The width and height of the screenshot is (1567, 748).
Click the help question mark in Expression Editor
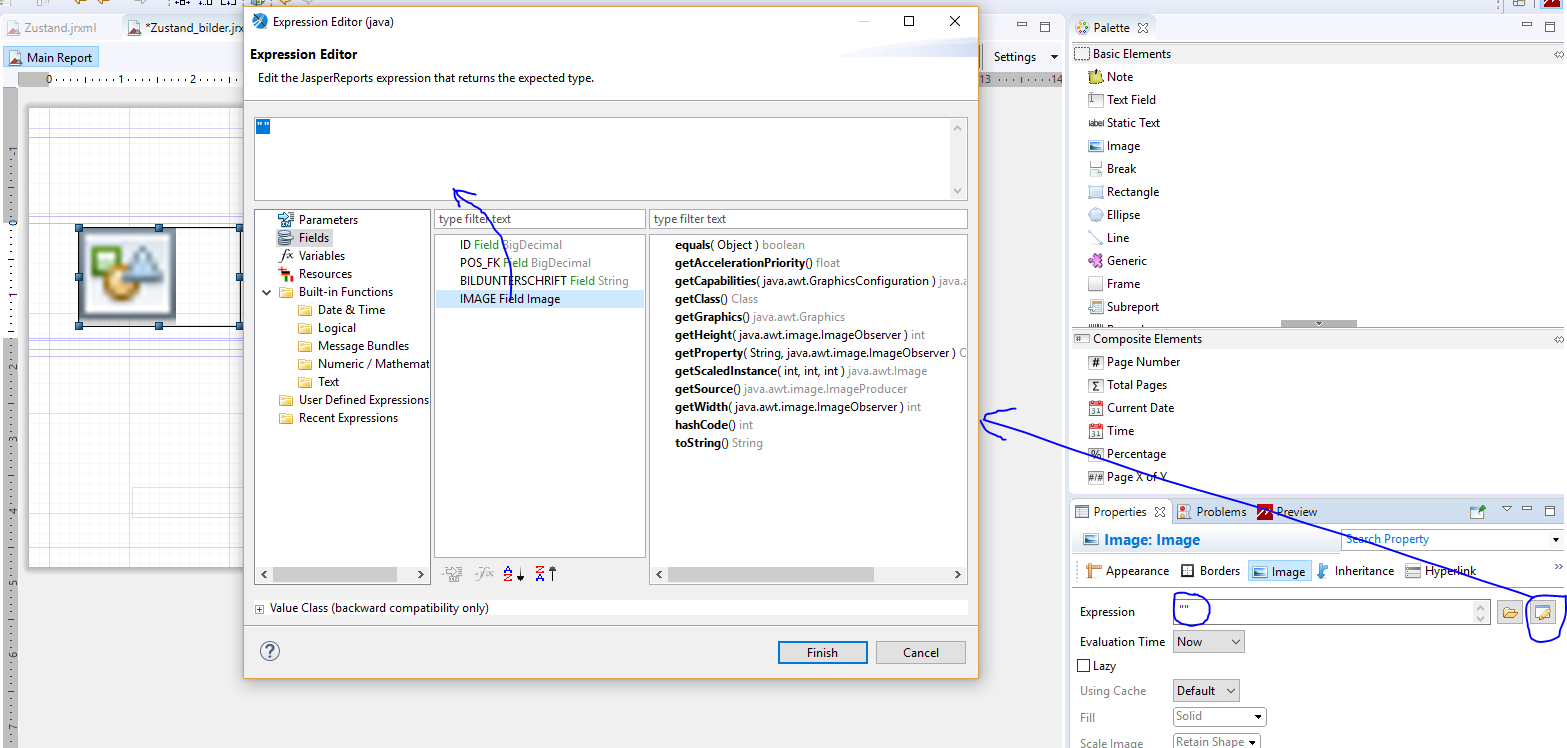click(x=269, y=651)
